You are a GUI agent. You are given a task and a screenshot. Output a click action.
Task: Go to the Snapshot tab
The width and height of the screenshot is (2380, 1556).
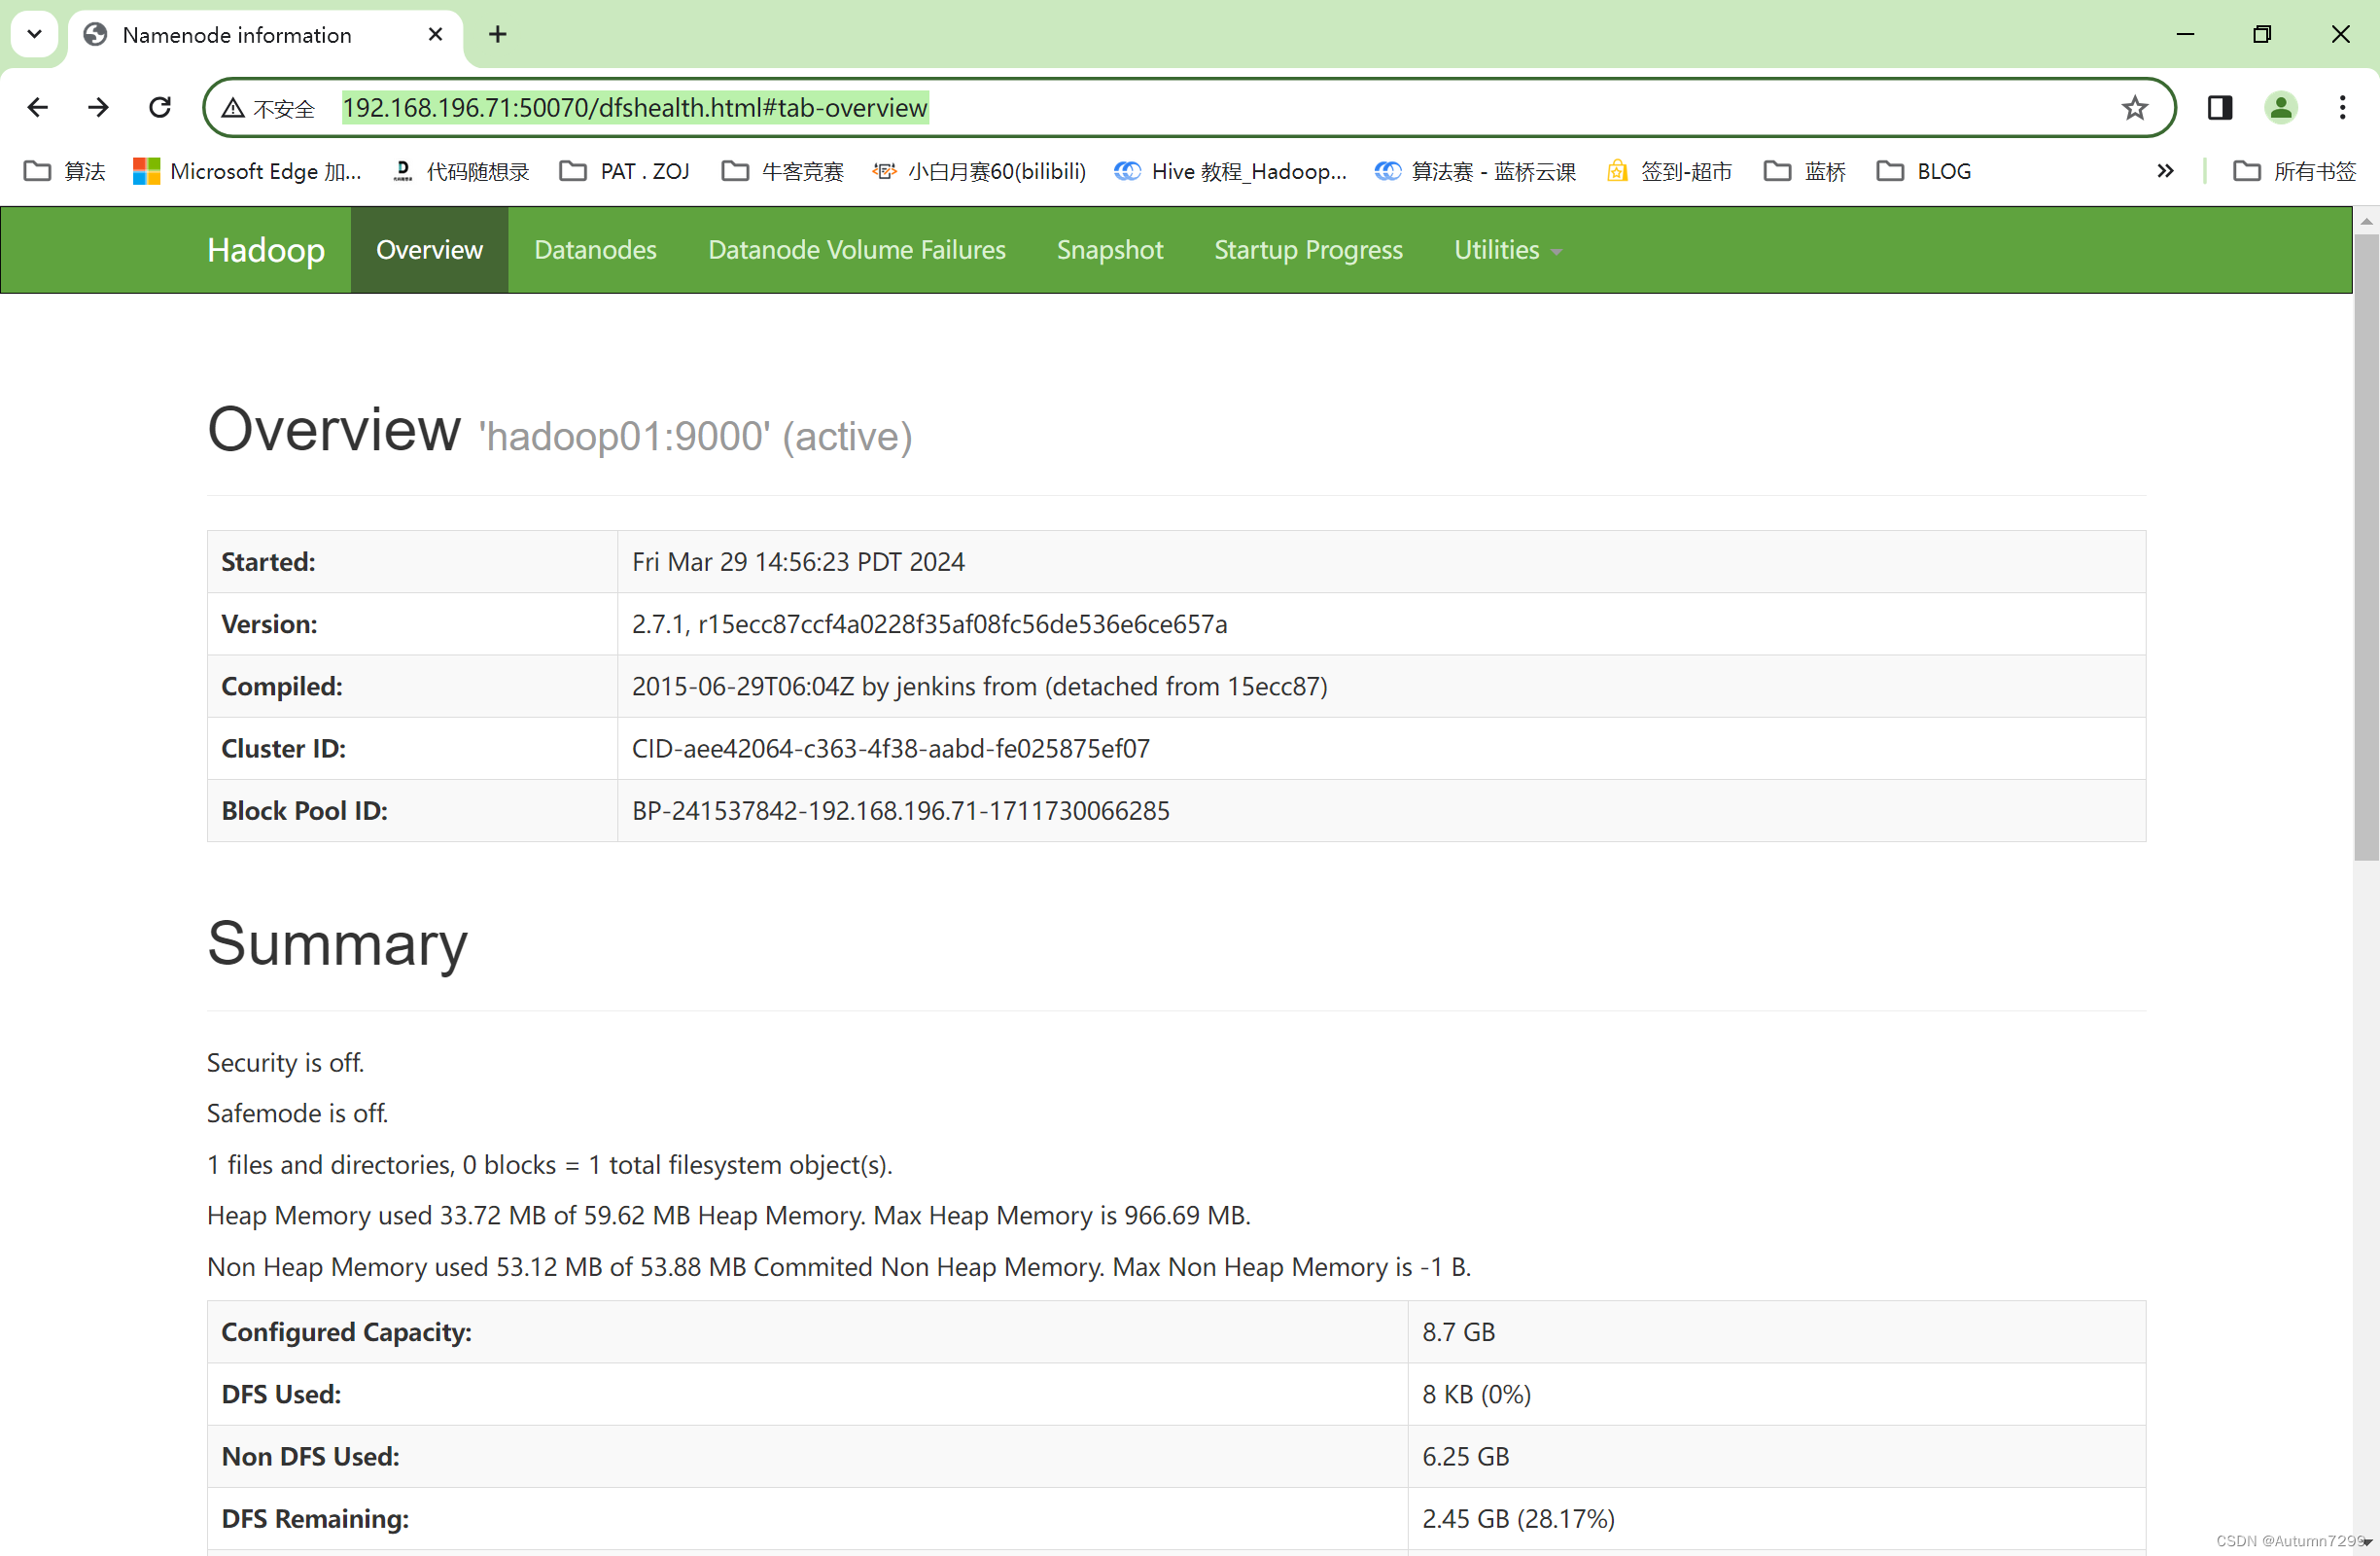[1109, 250]
